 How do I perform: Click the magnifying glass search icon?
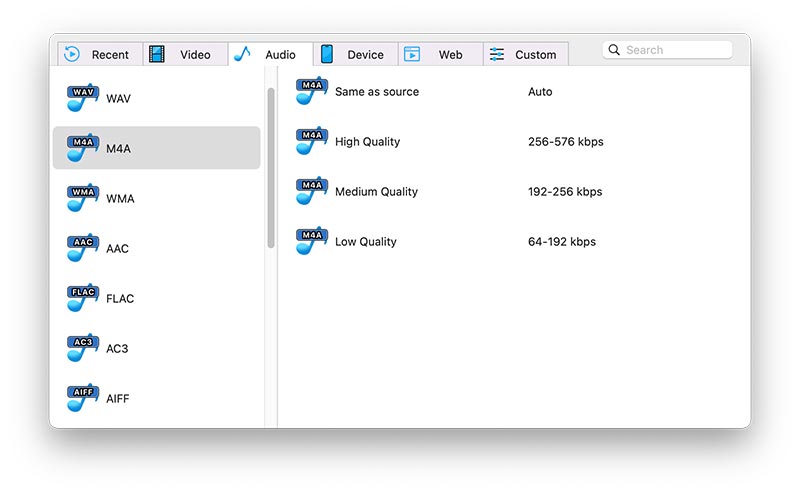[x=614, y=50]
